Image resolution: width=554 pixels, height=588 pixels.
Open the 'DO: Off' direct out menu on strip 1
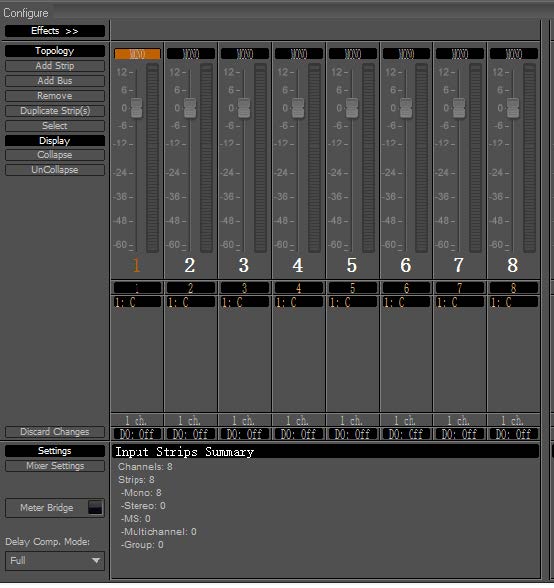coord(137,434)
